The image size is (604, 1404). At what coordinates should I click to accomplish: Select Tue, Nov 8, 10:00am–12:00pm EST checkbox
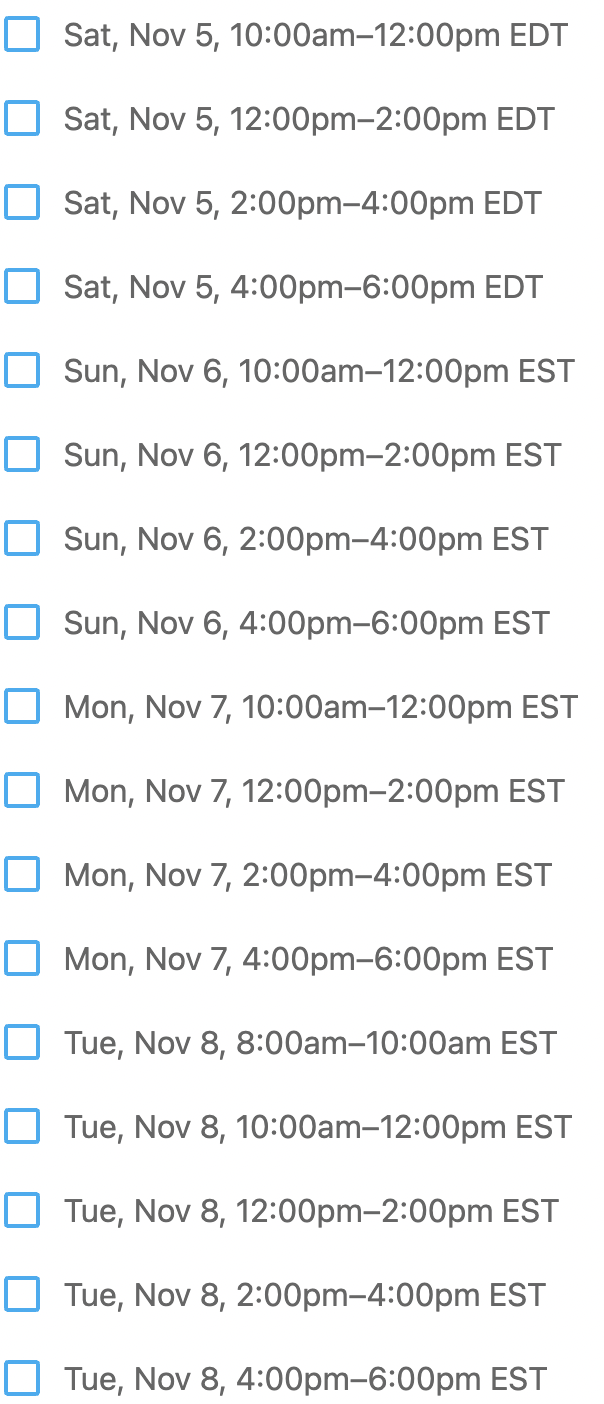[22, 1127]
